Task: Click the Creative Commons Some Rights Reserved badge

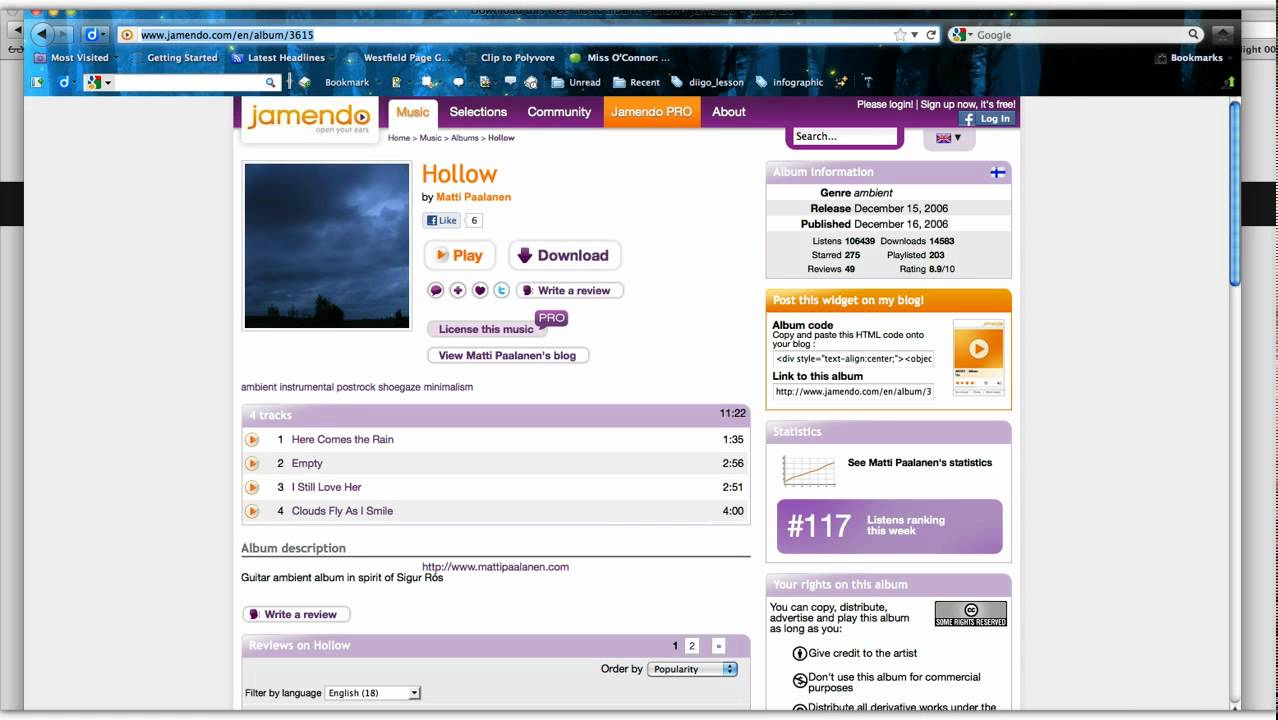Action: point(970,614)
